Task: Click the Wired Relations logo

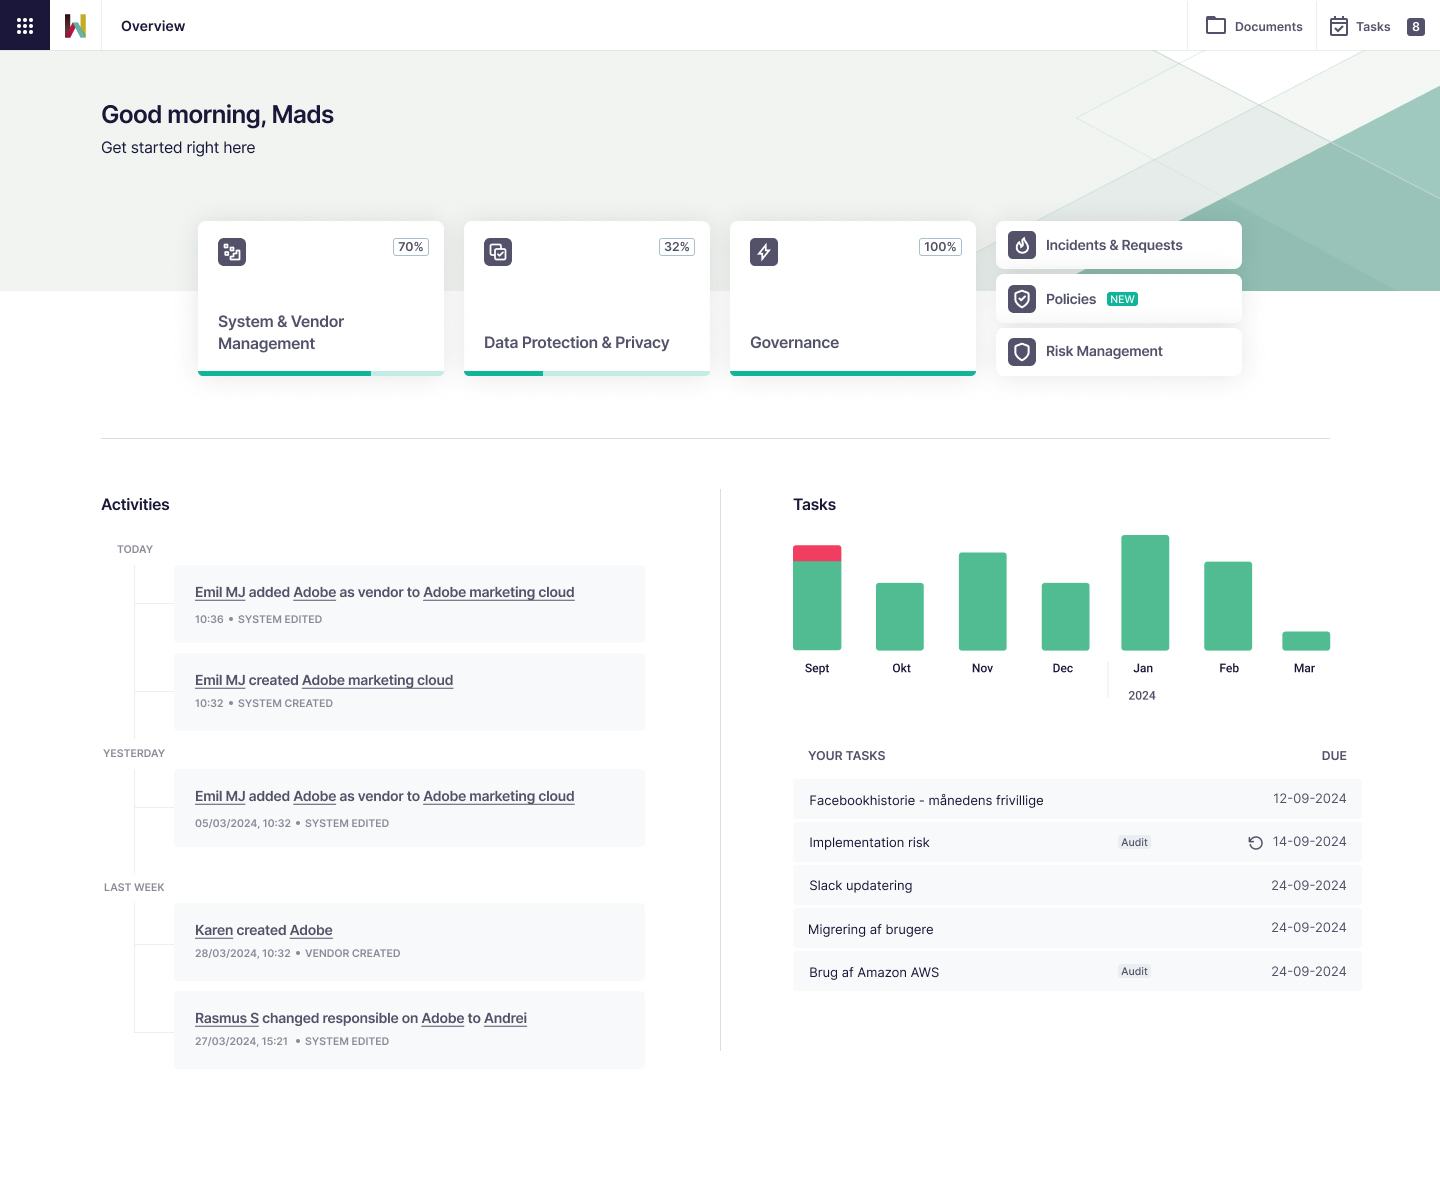Action: (76, 25)
